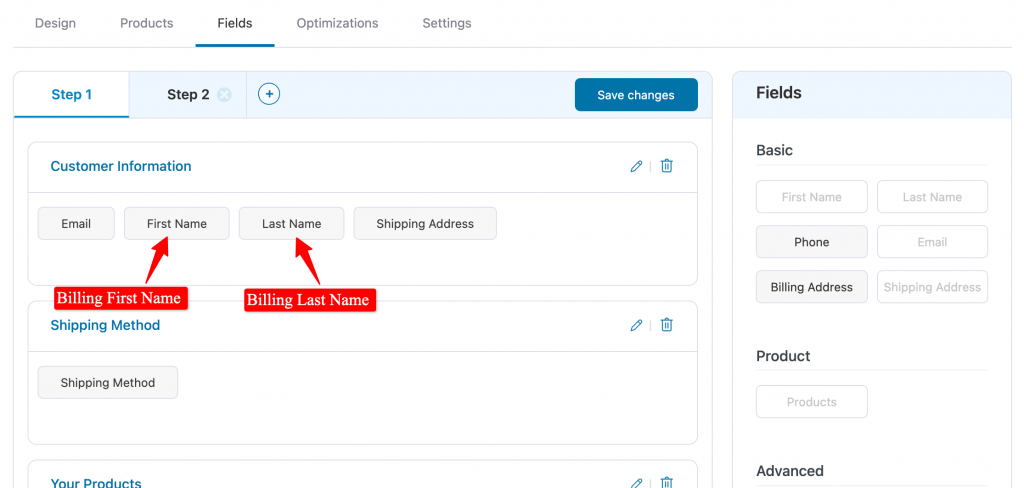This screenshot has height=488, width=1024.
Task: Switch to the Step 2 tab
Action: [x=188, y=95]
